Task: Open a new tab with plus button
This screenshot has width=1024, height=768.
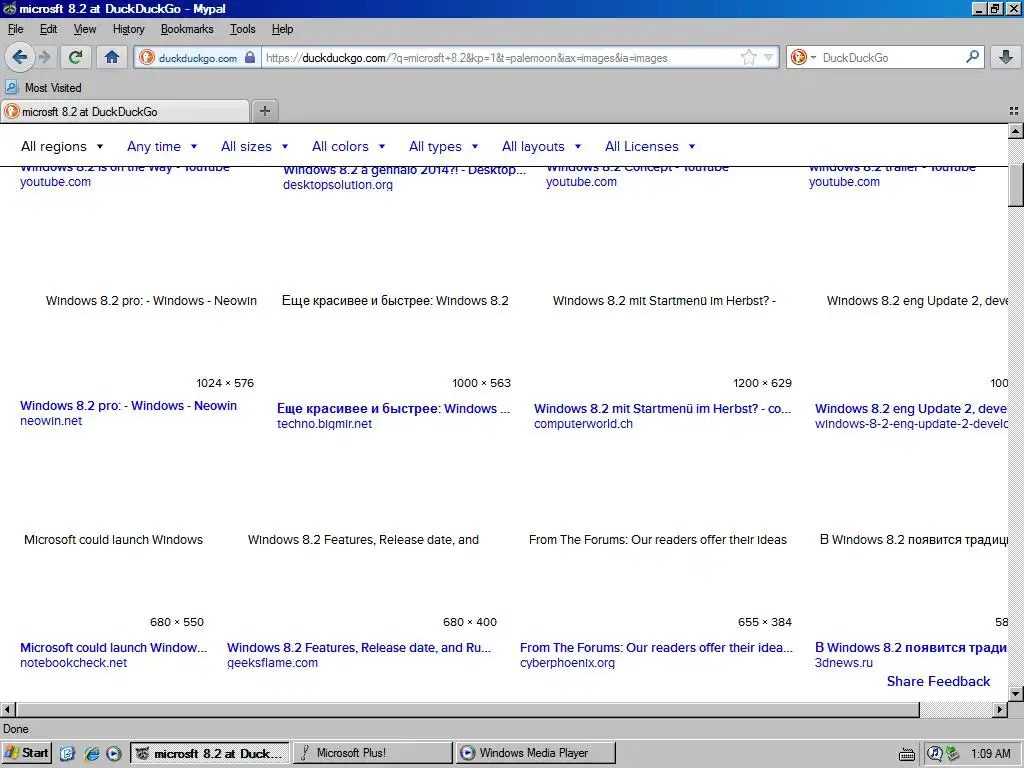Action: click(x=264, y=111)
